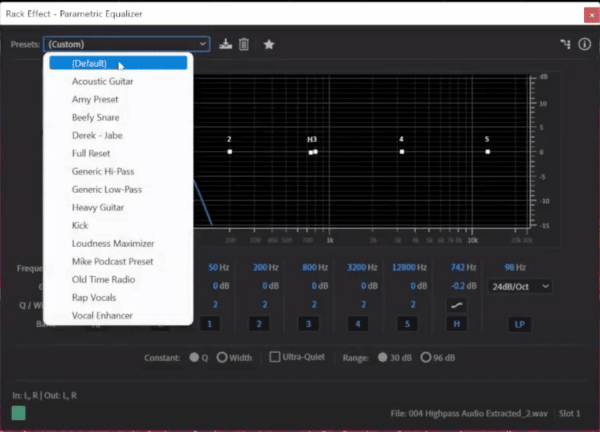Screen dimensions: 600x432
Task: Toggle band 2 button
Action: tap(259, 324)
